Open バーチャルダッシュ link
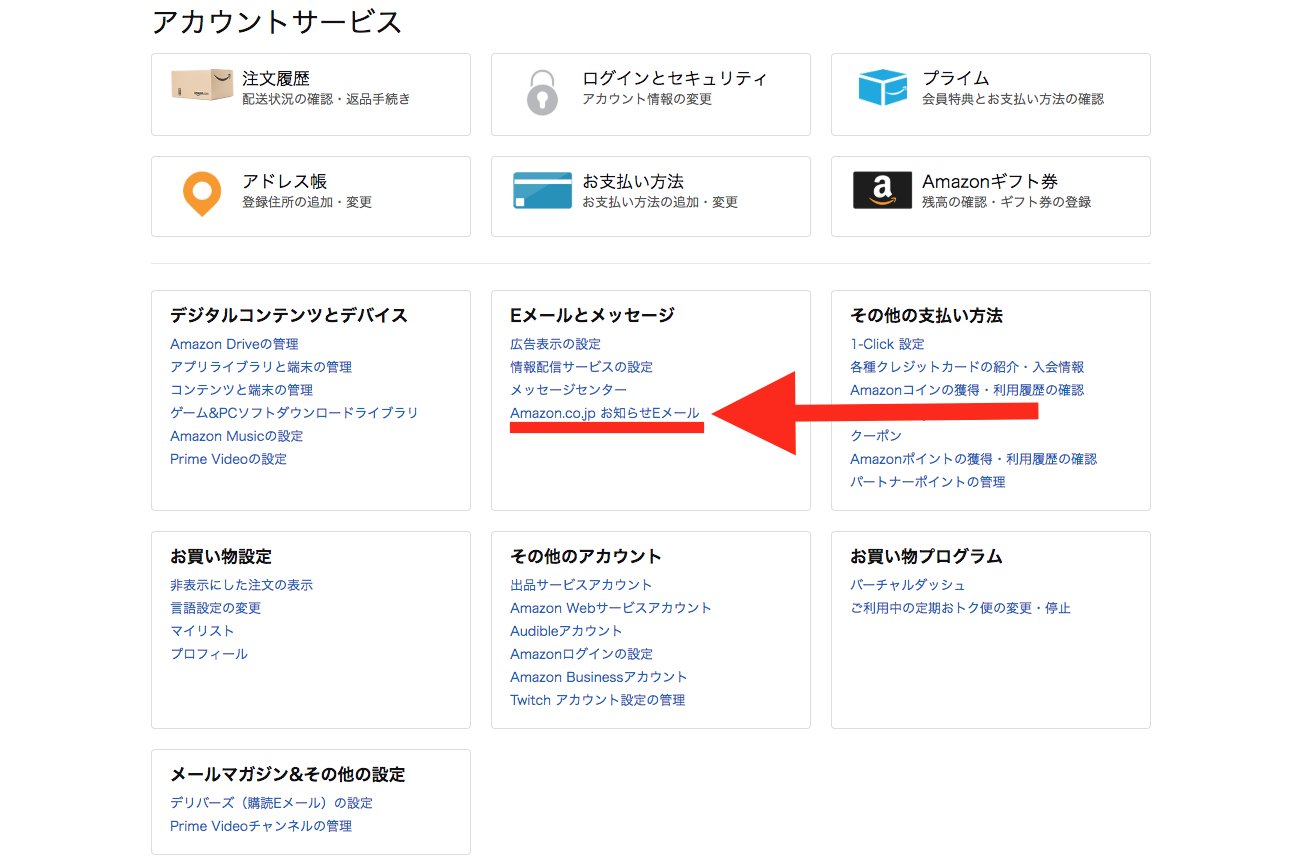 pyautogui.click(x=908, y=585)
